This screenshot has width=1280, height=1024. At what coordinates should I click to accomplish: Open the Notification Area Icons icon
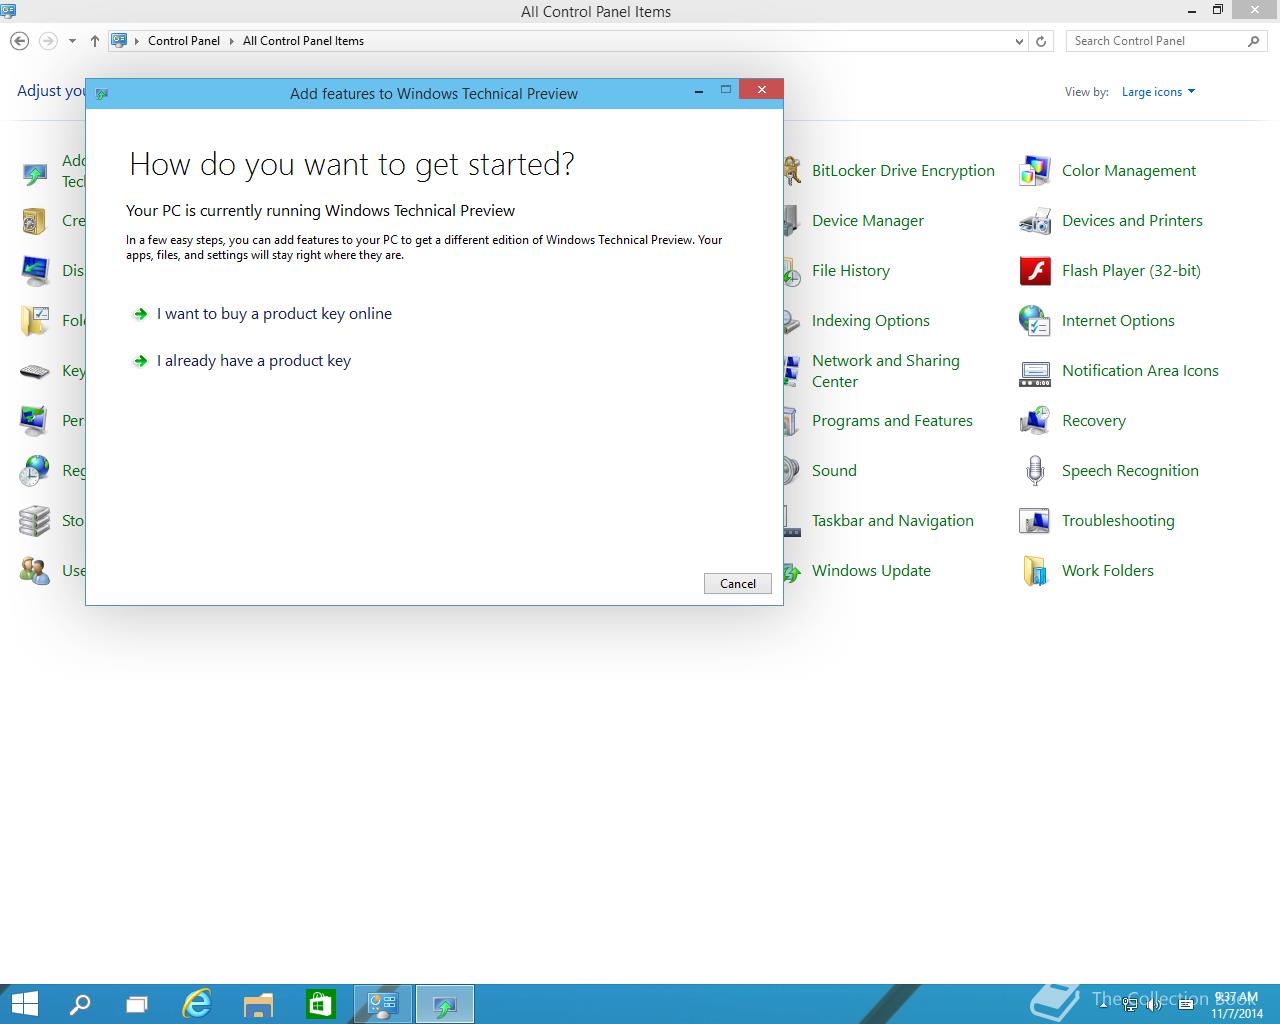(x=1034, y=372)
